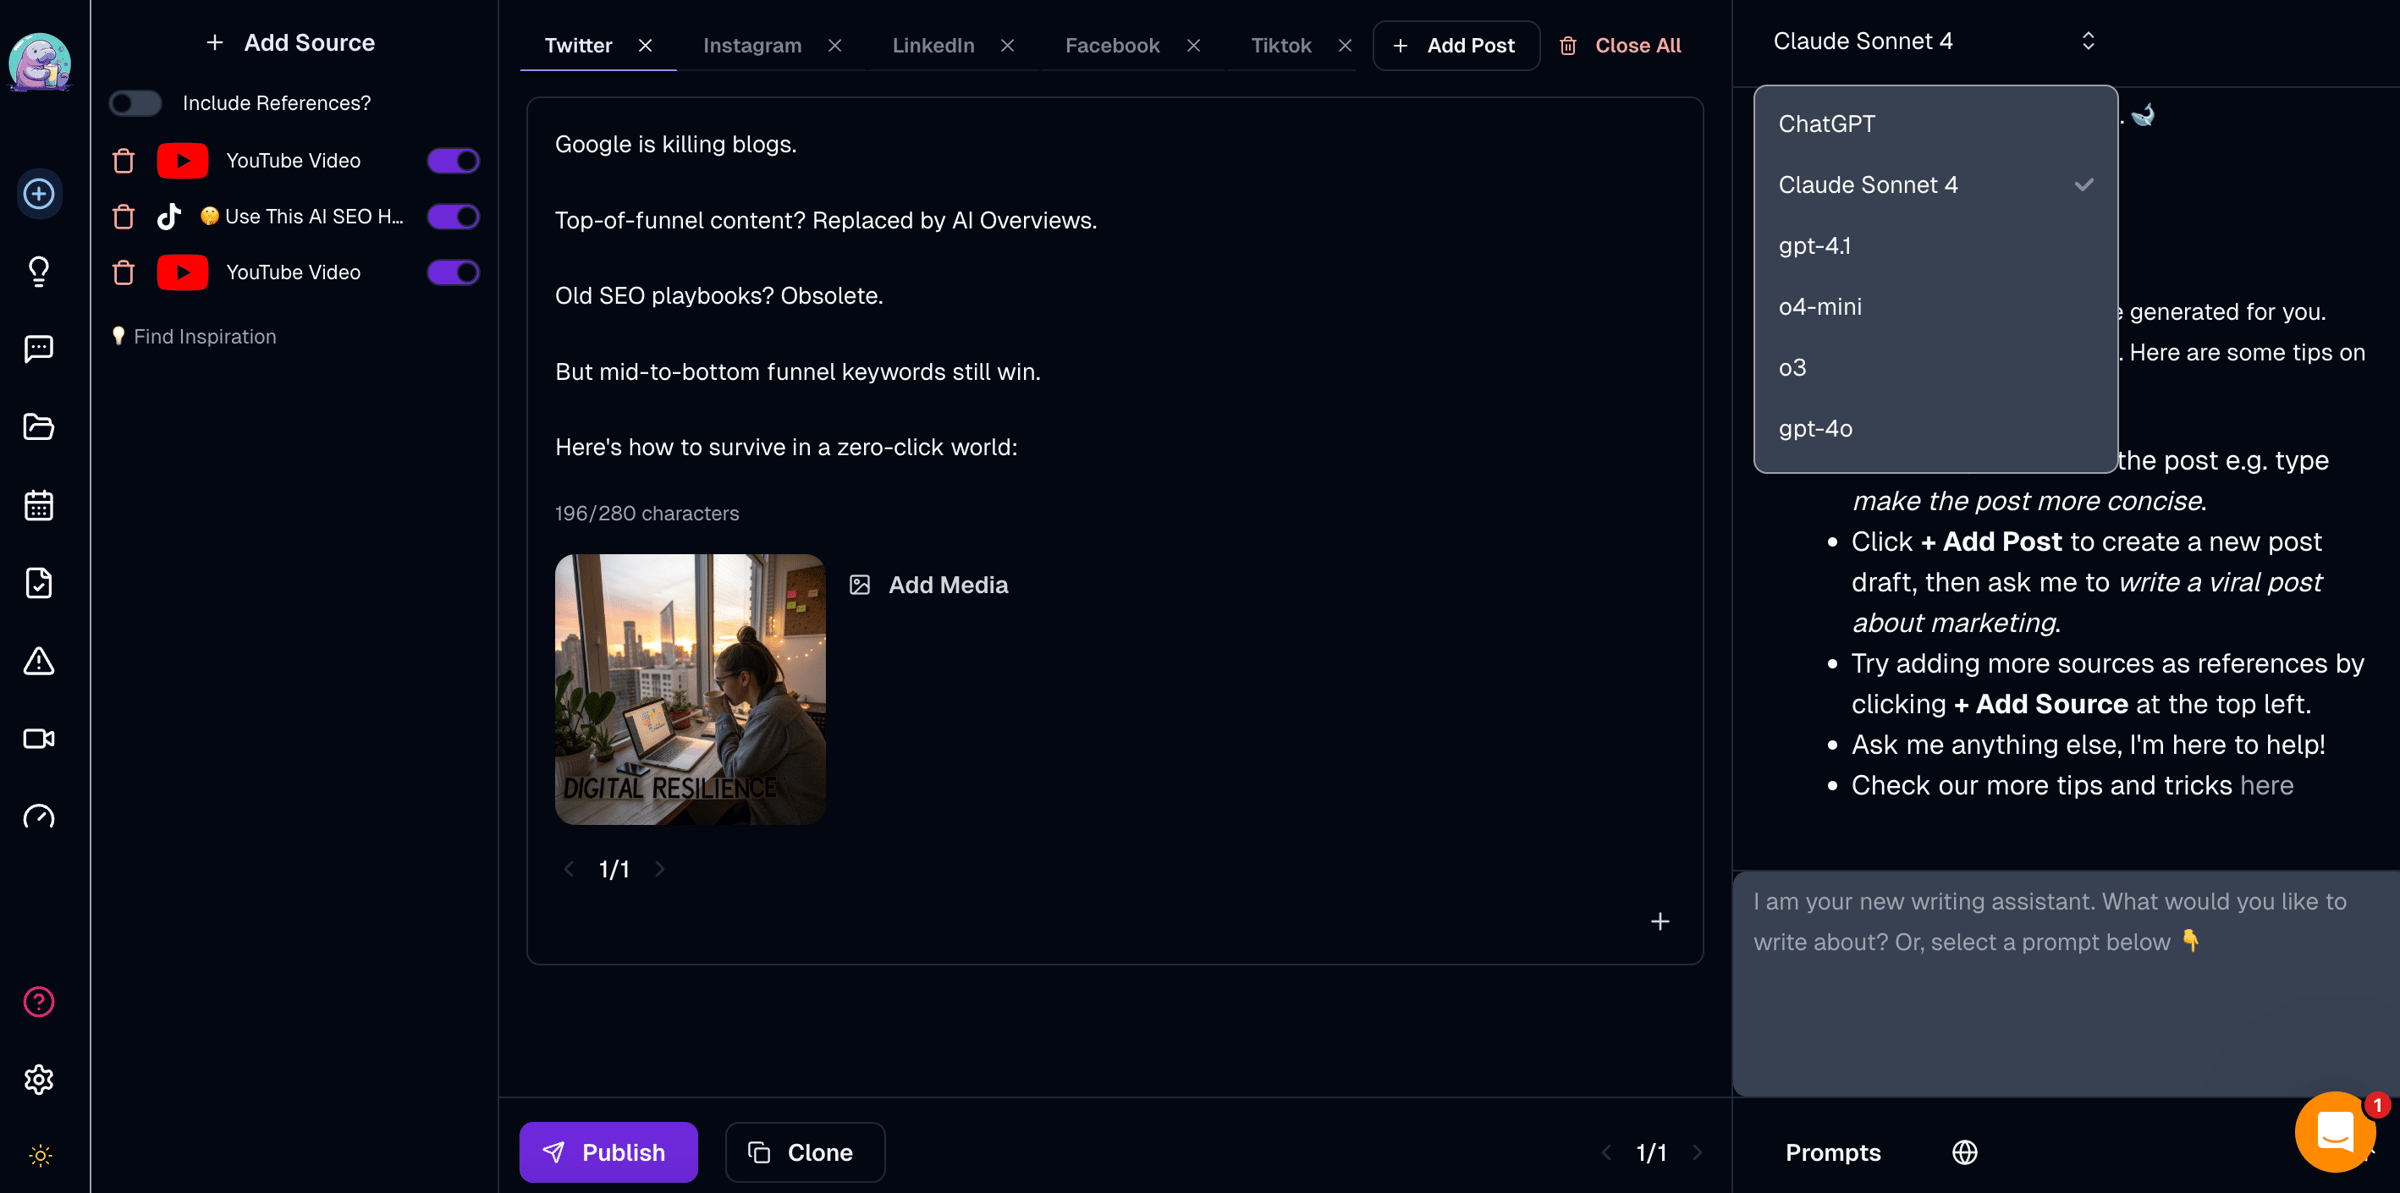
Task: Open the lightbulb ideas sidebar icon
Action: pyautogui.click(x=39, y=271)
